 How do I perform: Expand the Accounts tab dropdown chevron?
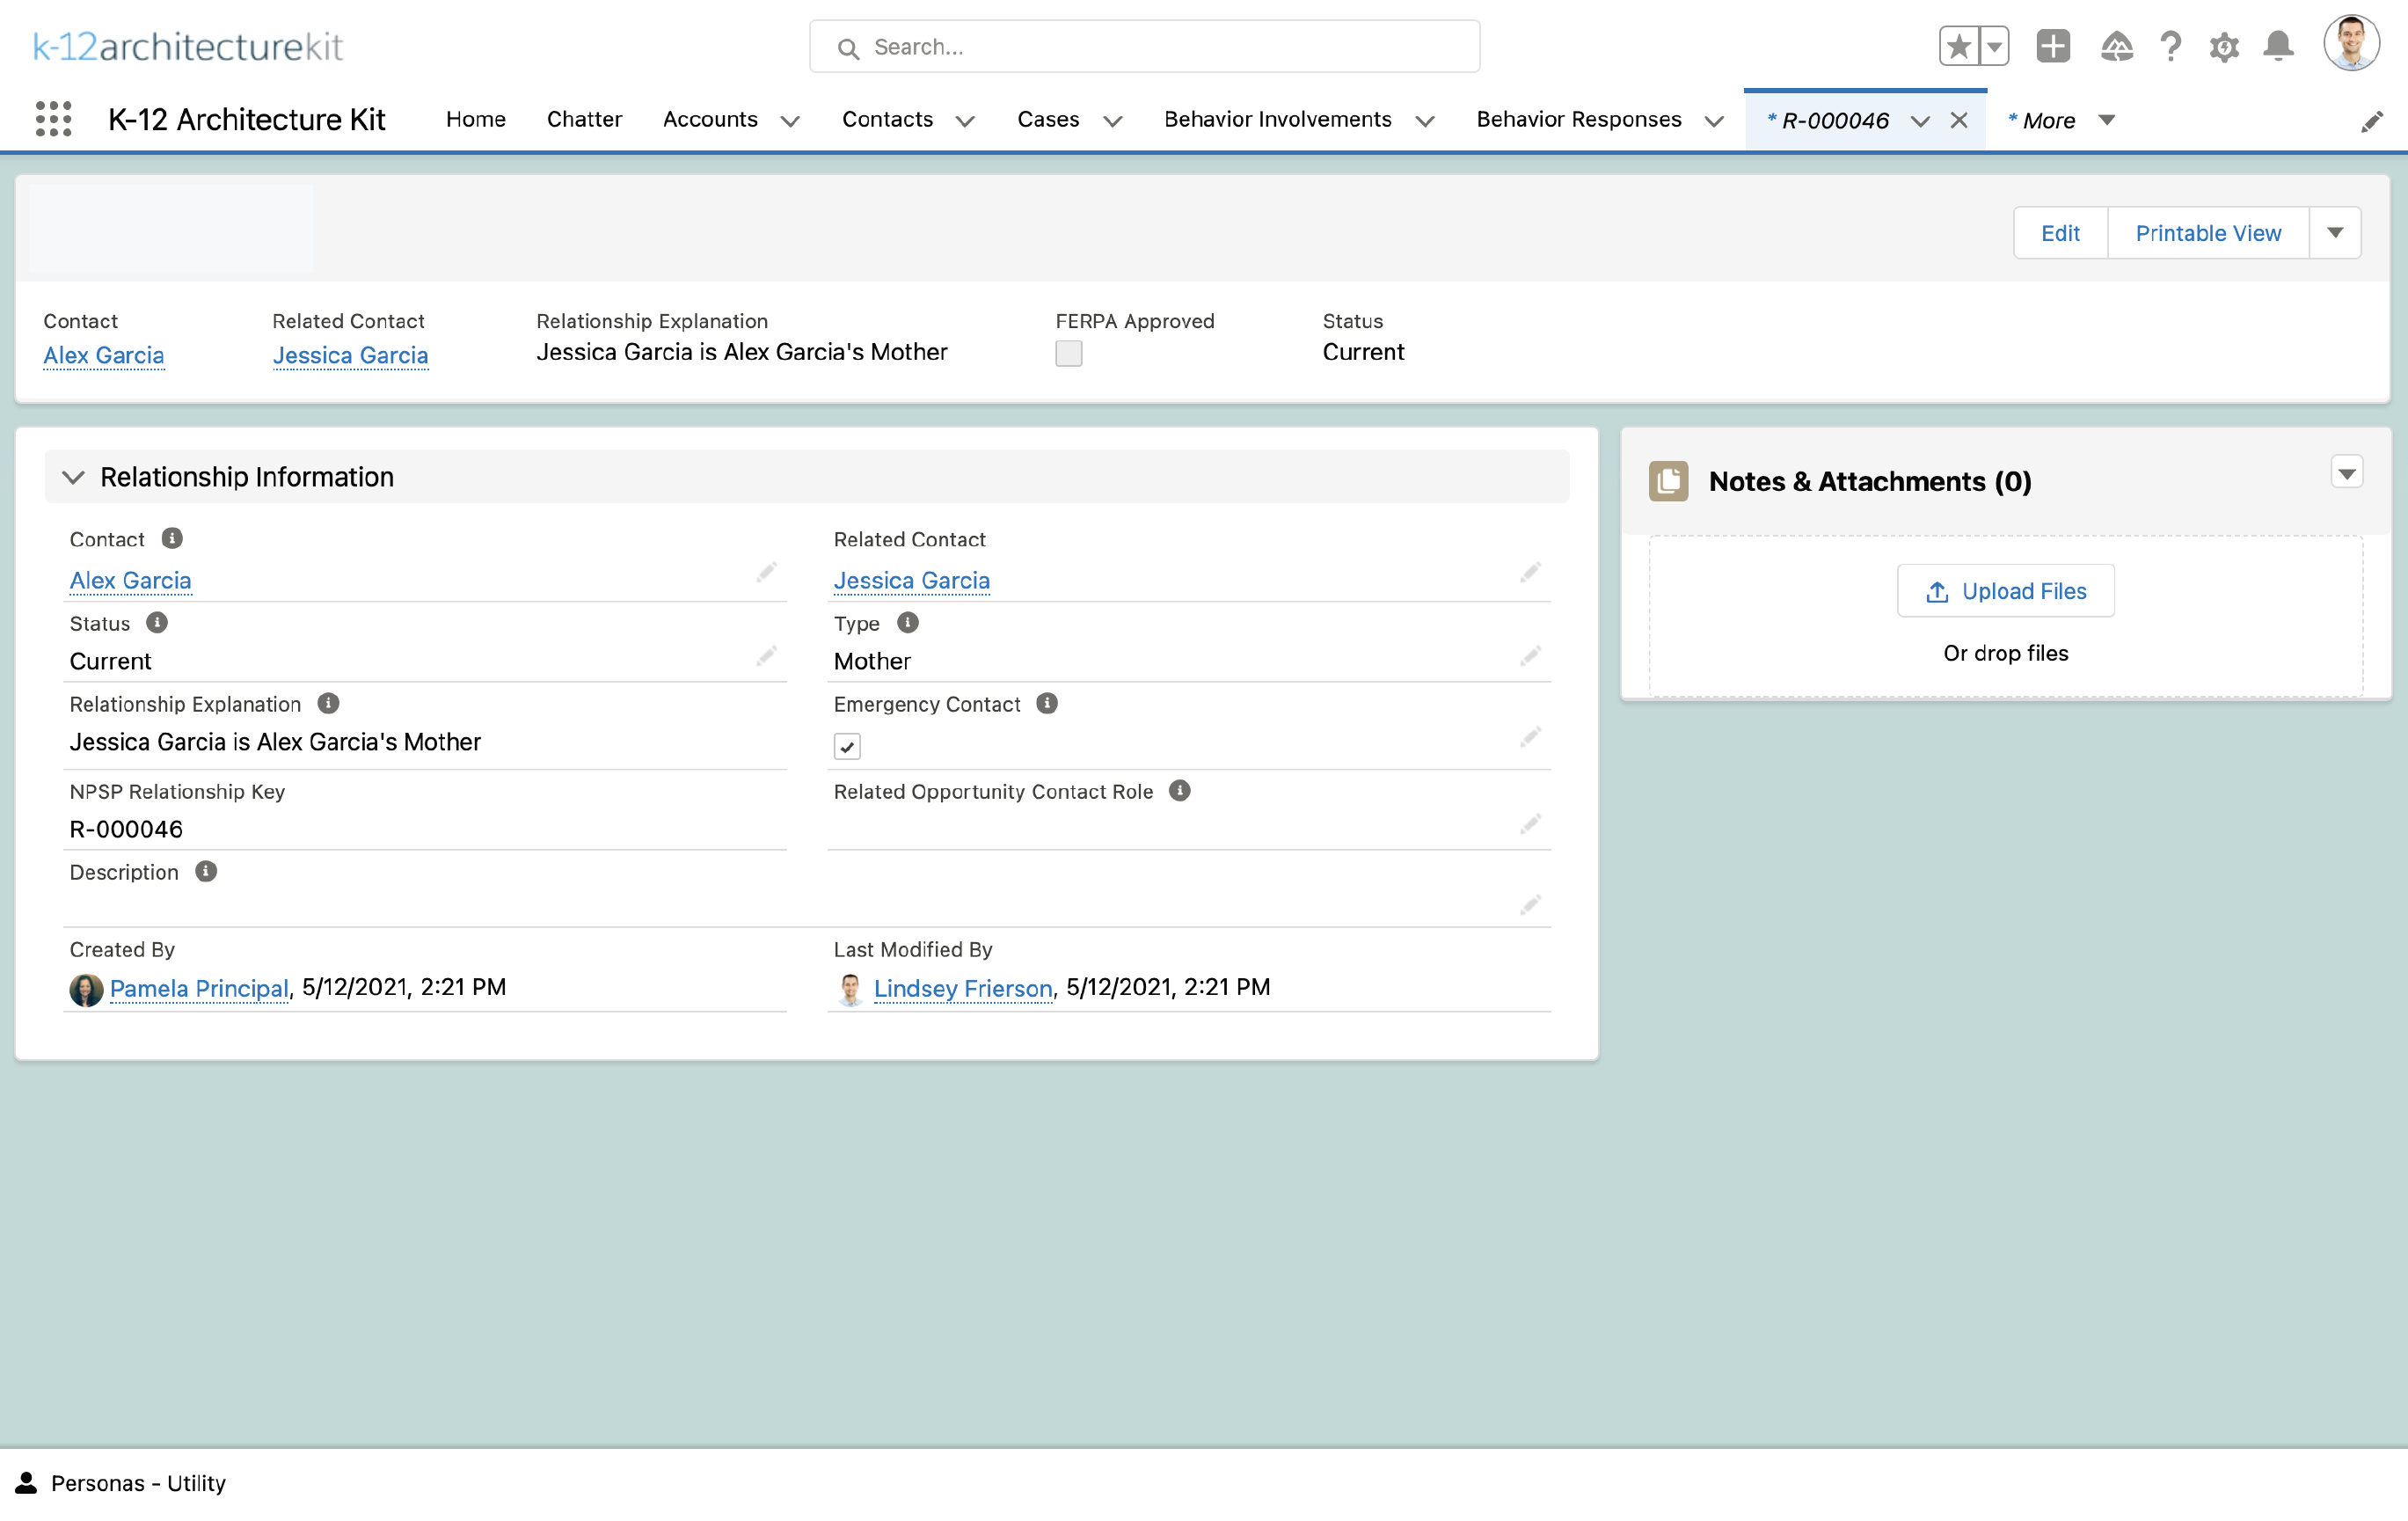790,121
